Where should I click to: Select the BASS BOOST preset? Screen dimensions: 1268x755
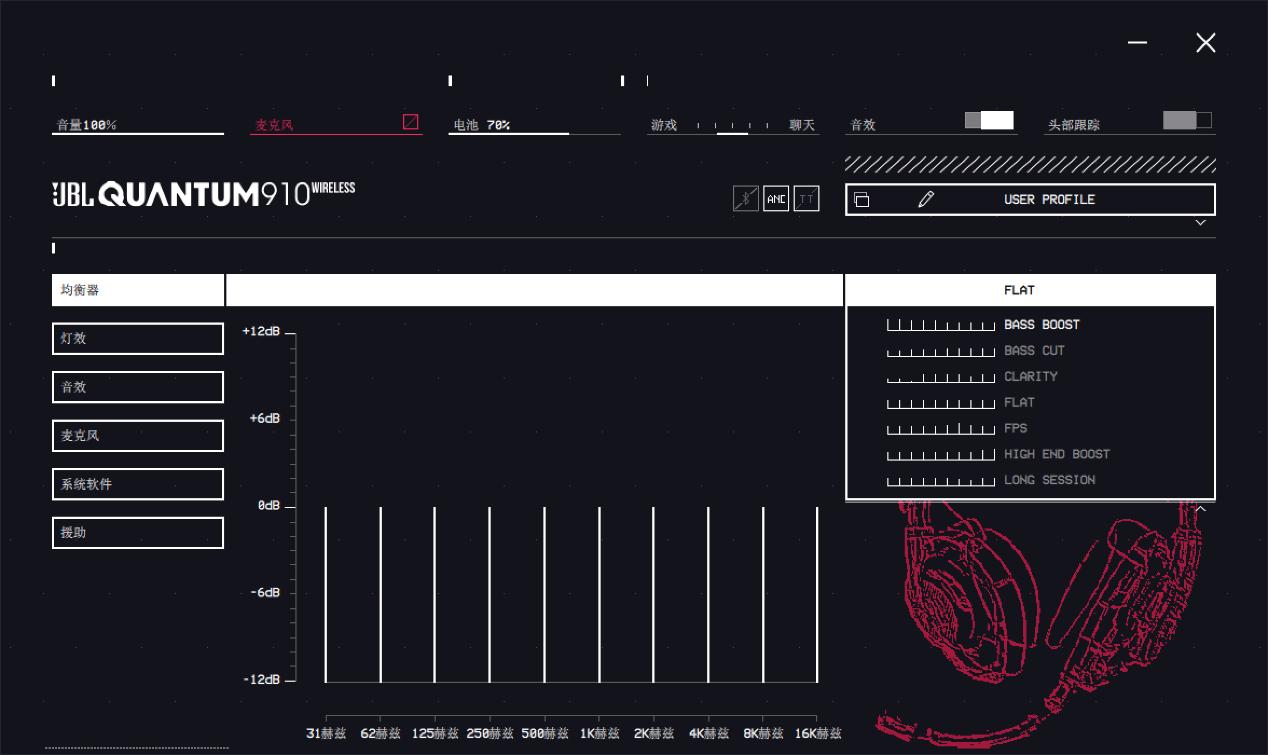tap(1042, 325)
